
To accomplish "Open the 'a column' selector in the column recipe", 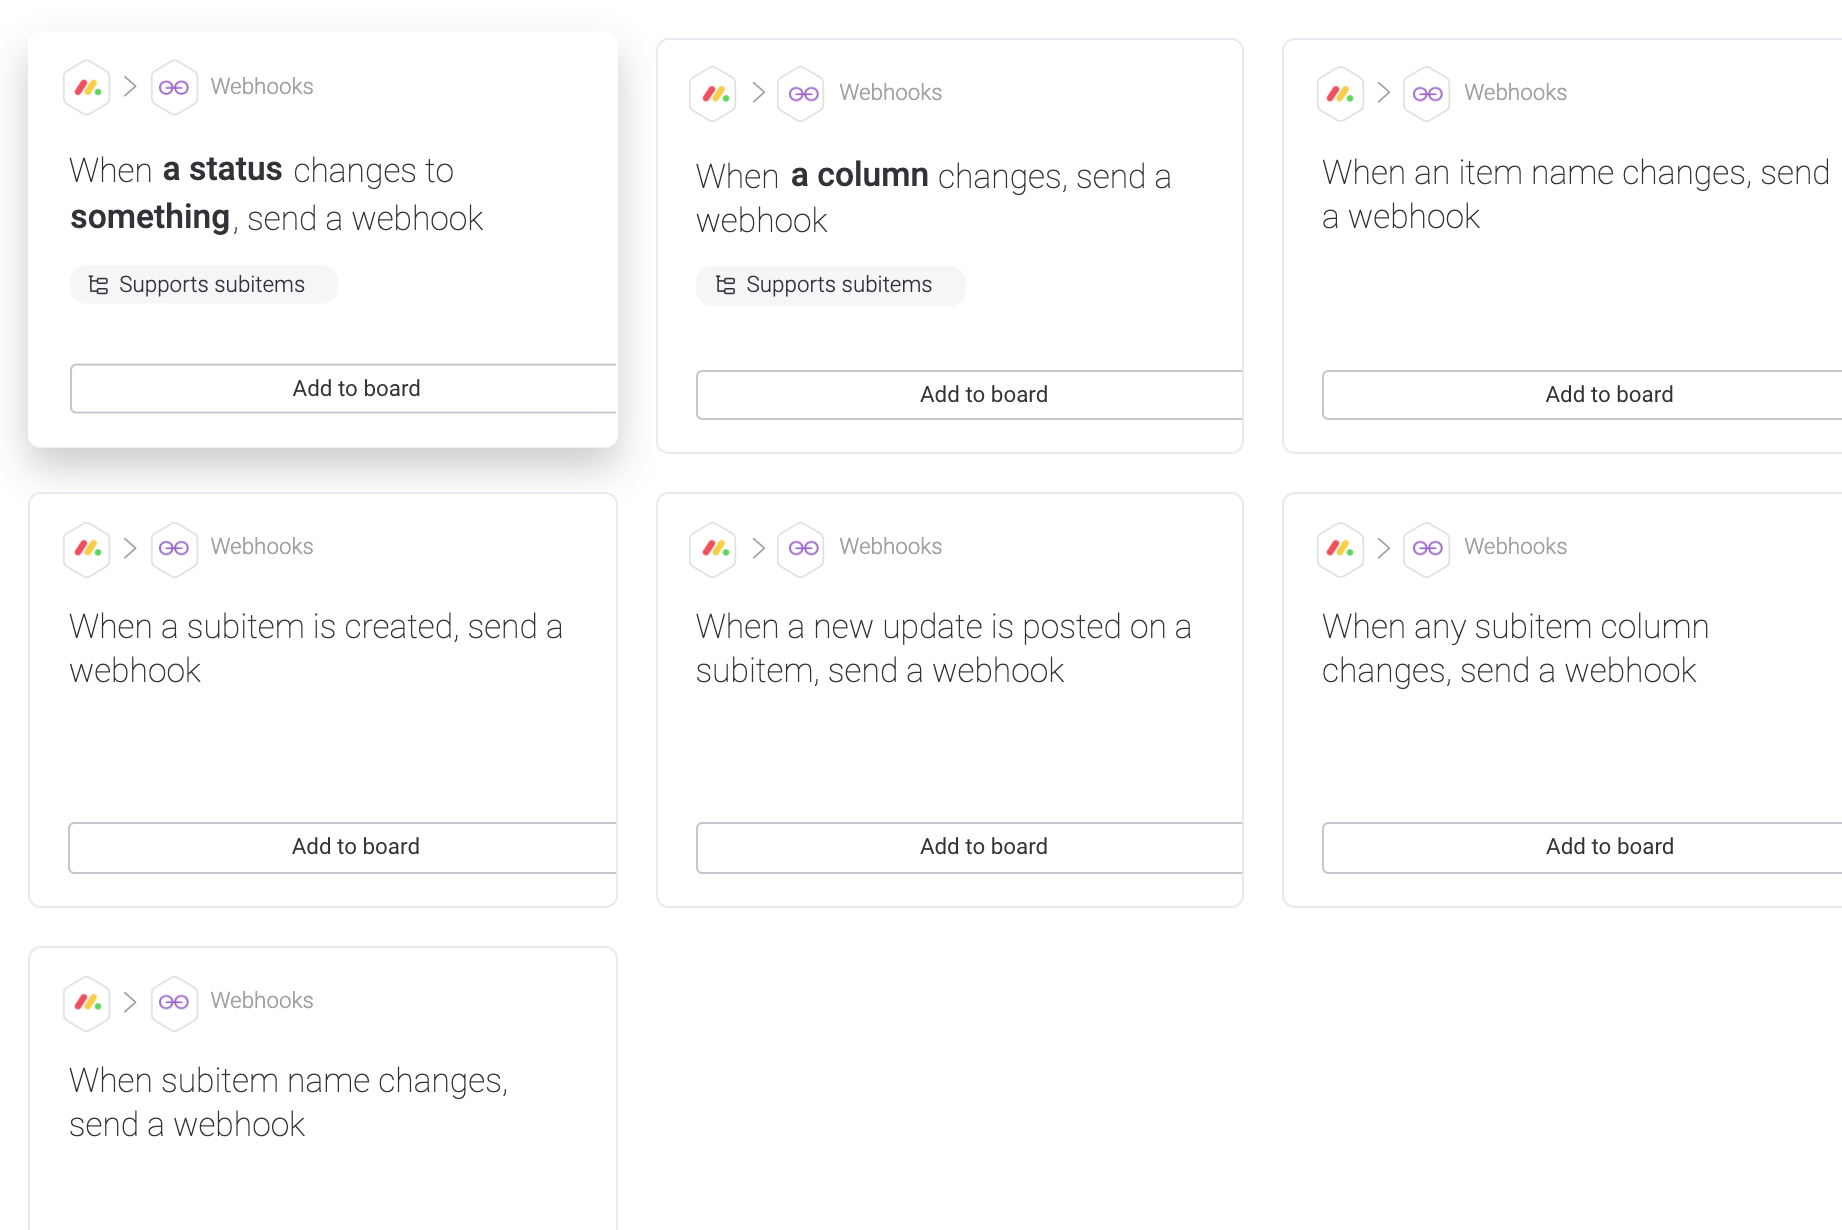I will (859, 175).
